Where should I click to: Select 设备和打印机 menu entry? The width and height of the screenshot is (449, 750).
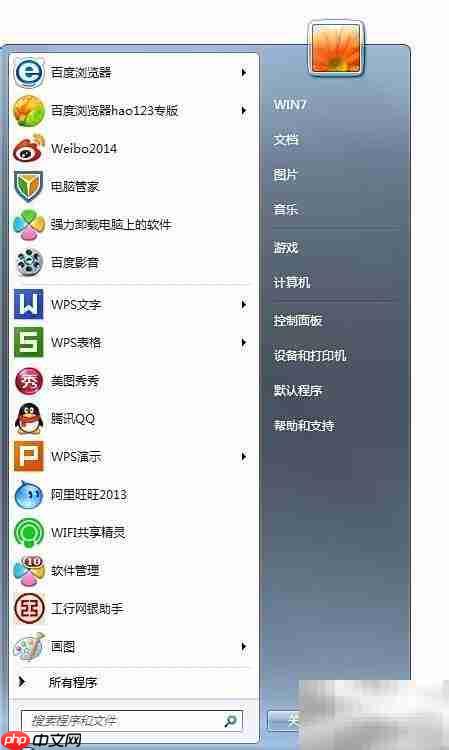(310, 355)
